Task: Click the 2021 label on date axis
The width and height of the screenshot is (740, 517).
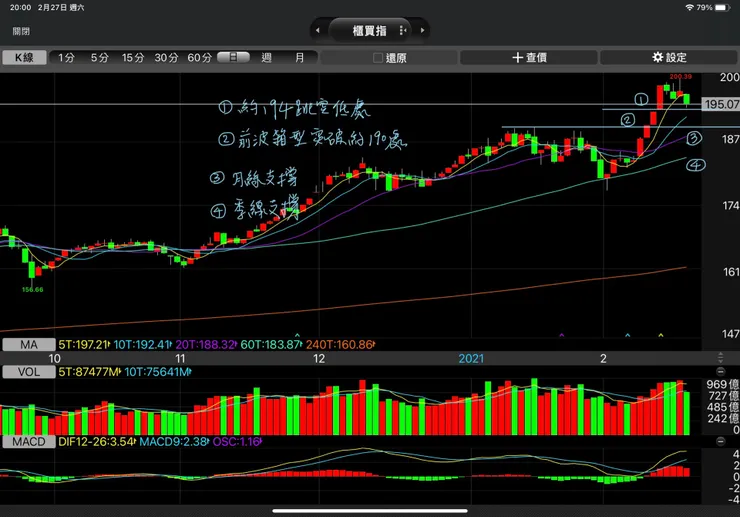Action: (471, 358)
